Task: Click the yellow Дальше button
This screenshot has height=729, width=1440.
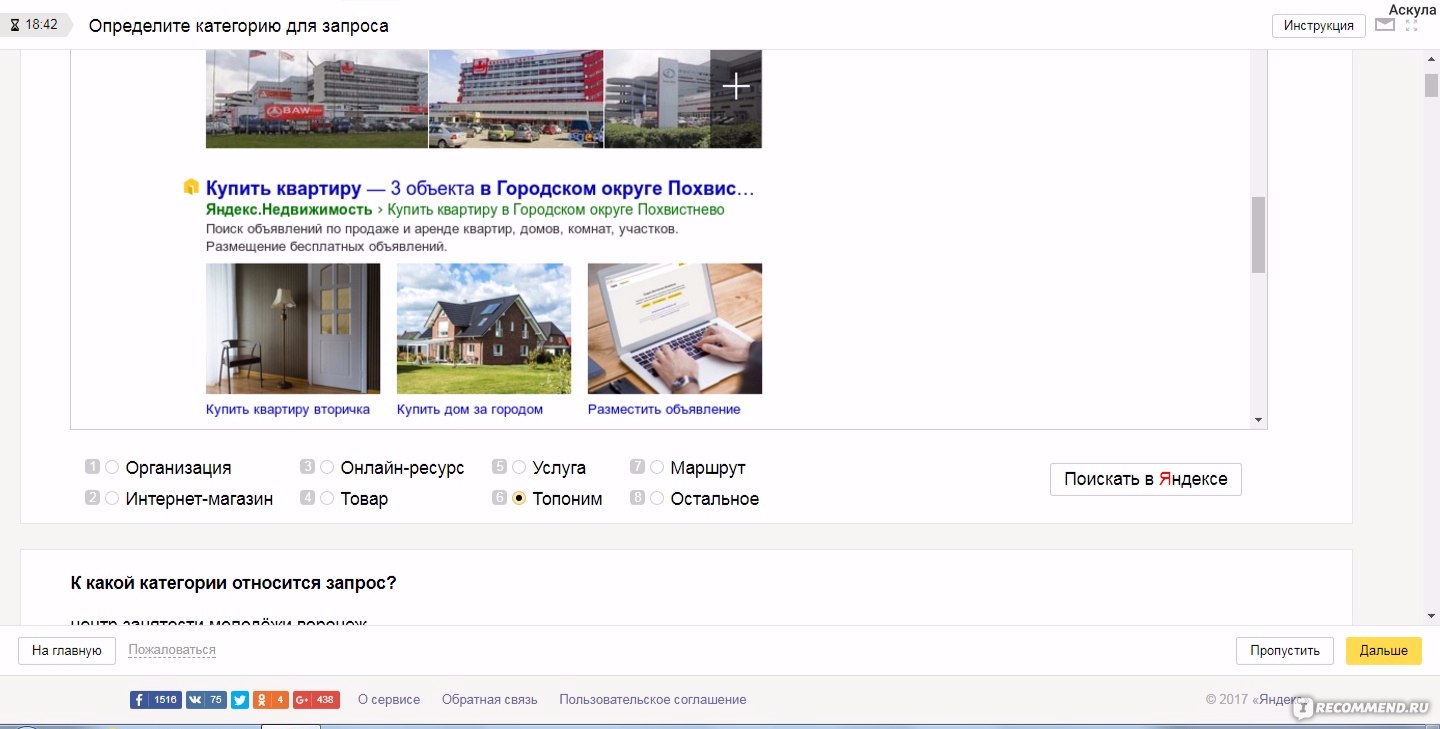Action: [1384, 651]
